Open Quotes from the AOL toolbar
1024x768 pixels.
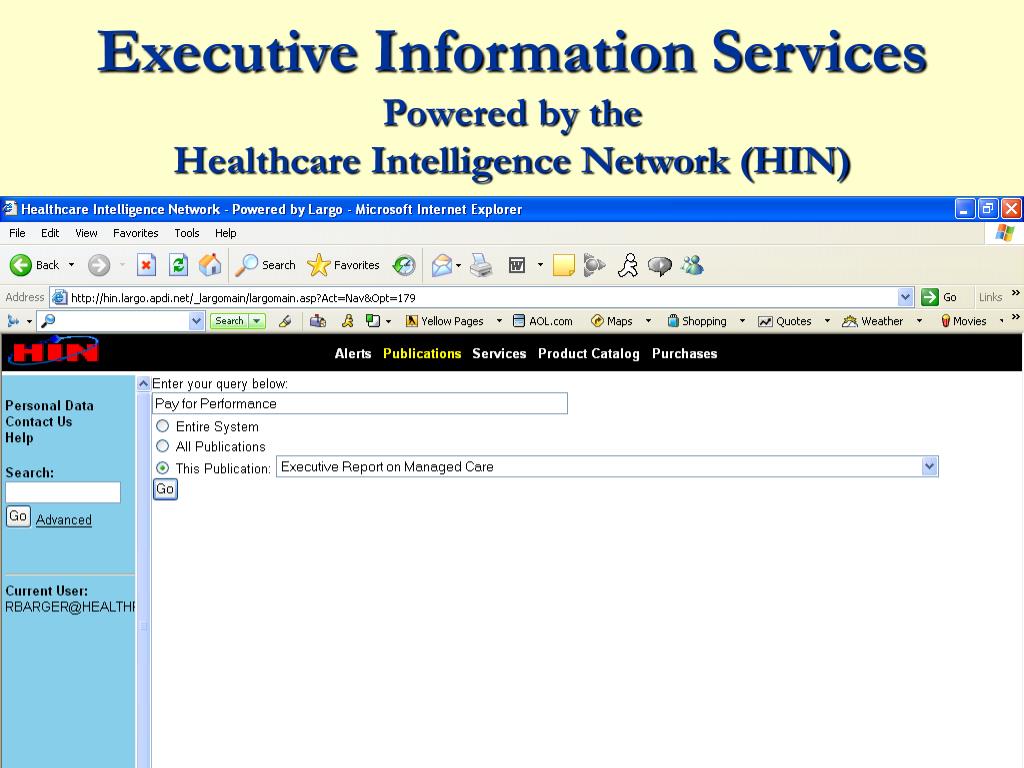(x=784, y=321)
